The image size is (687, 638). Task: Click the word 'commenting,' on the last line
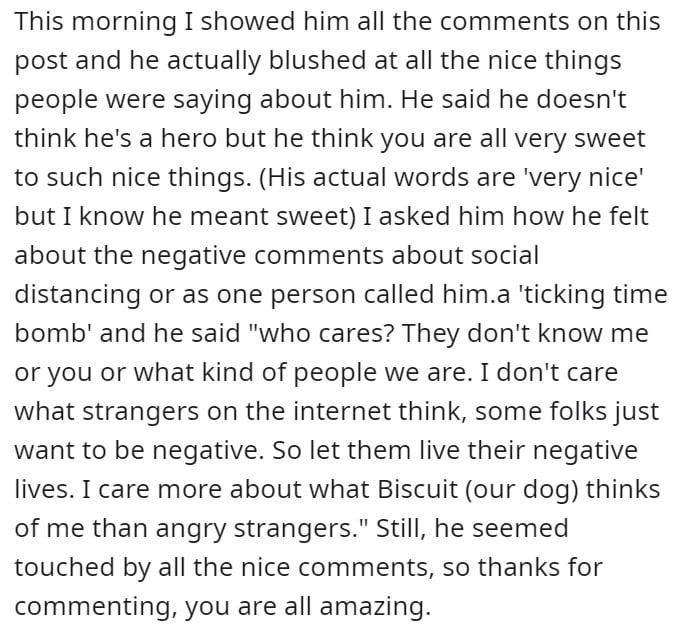pos(96,607)
